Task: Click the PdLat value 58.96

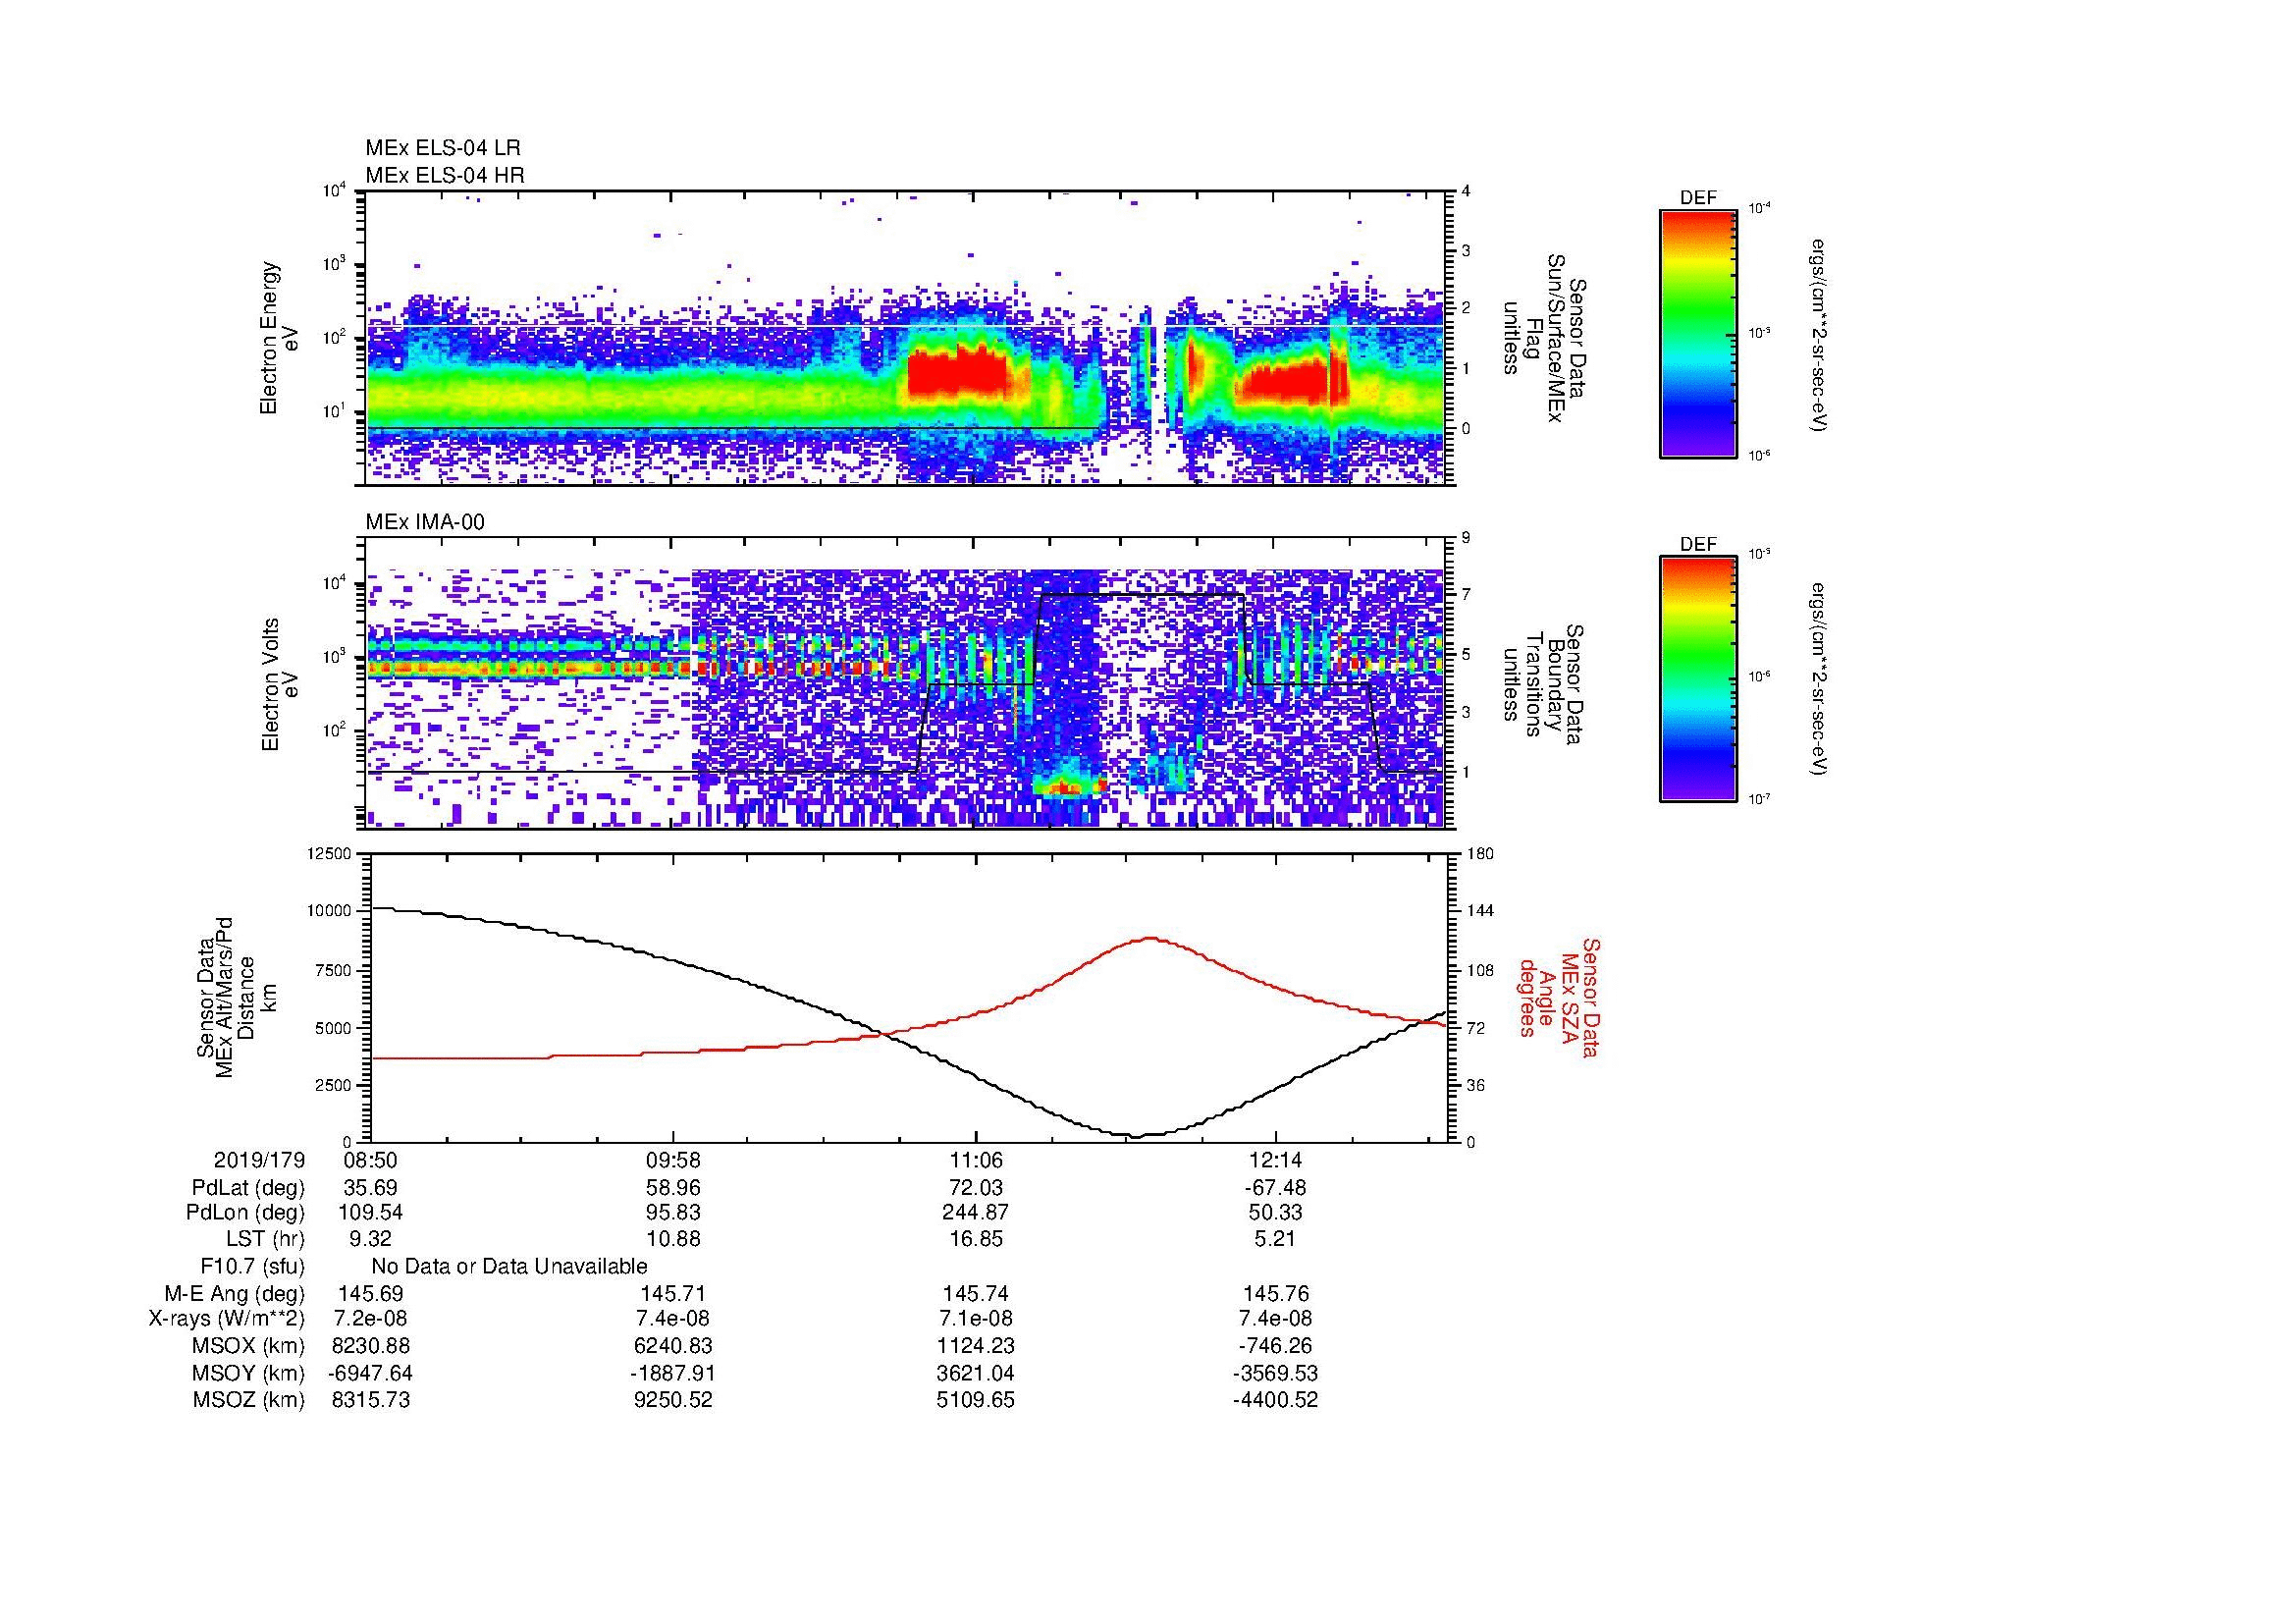Action: 674,1188
